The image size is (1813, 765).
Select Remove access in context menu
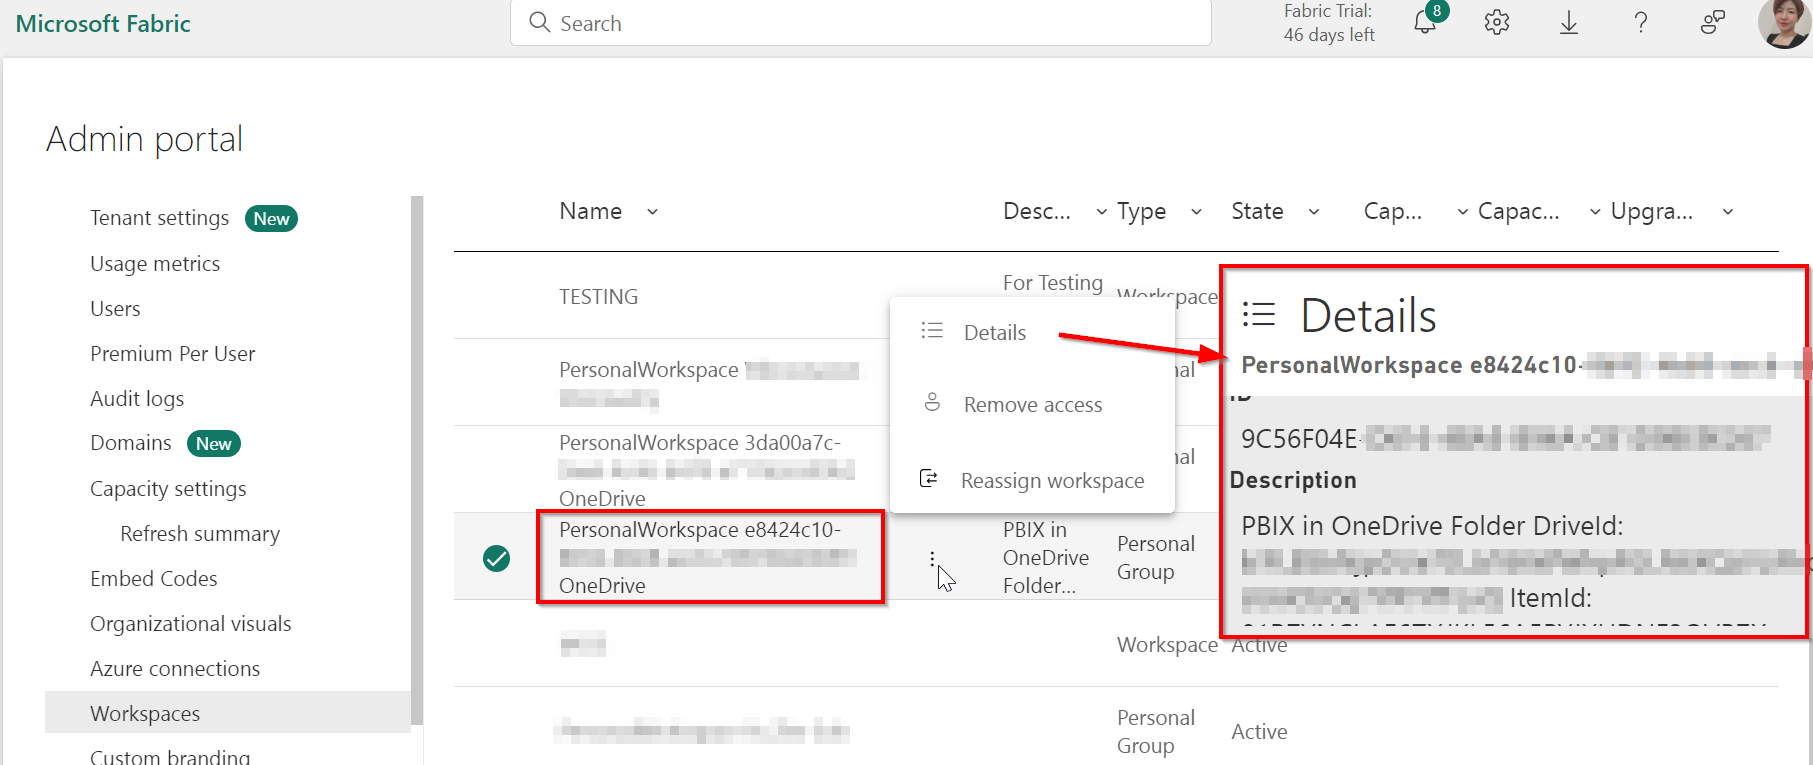click(1032, 405)
